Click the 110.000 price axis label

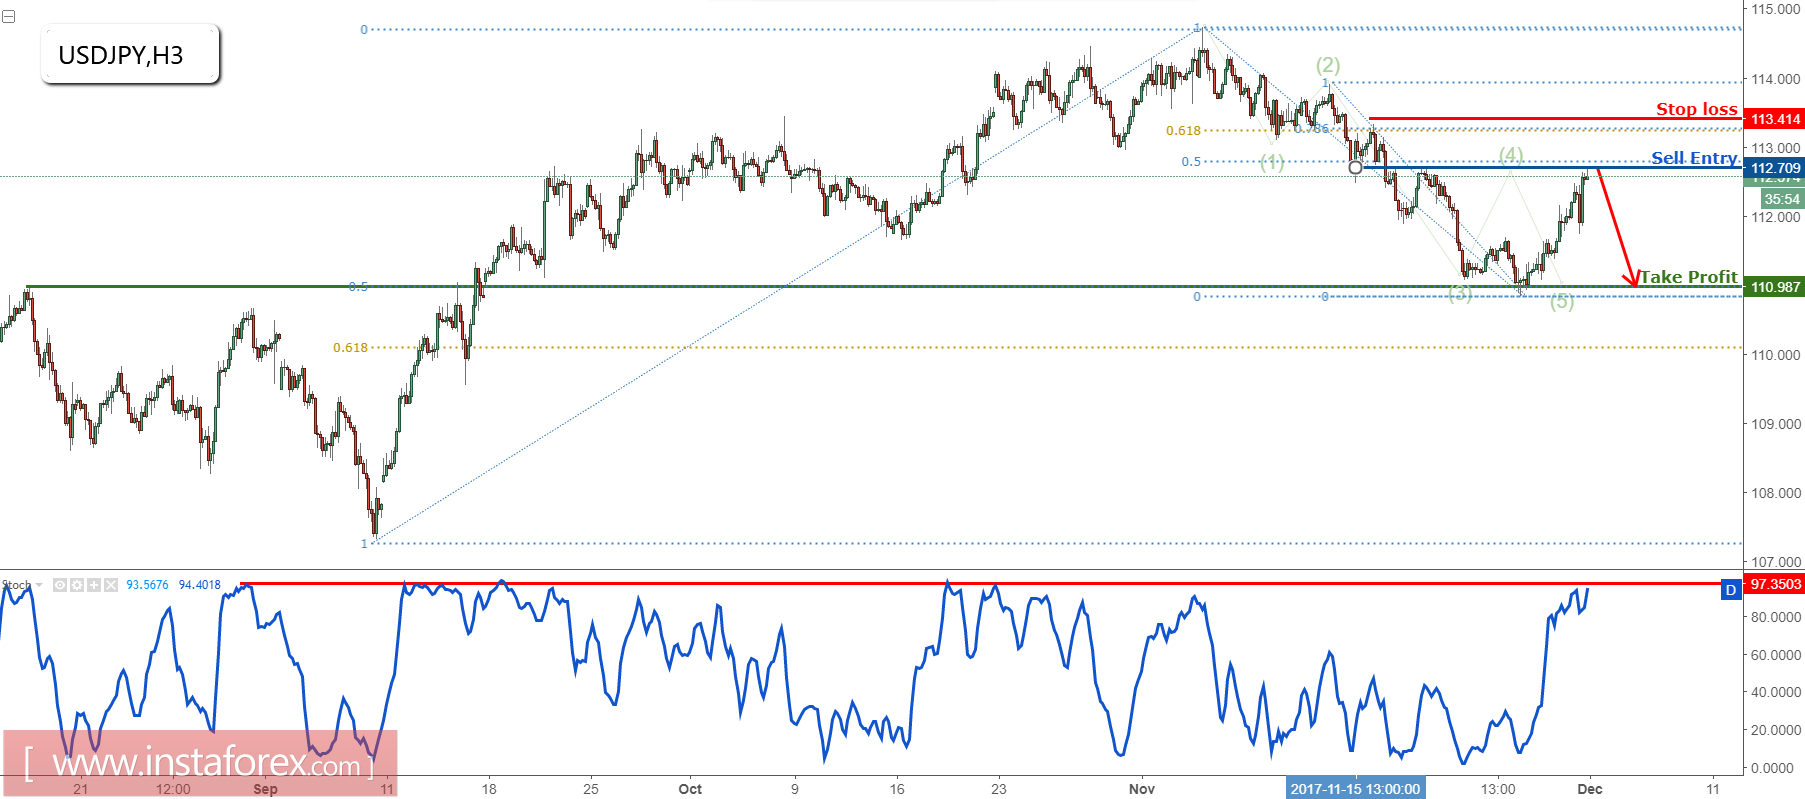pos(1775,355)
